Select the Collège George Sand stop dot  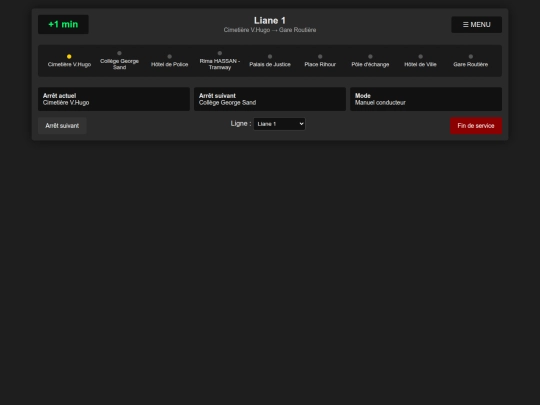pos(119,53)
